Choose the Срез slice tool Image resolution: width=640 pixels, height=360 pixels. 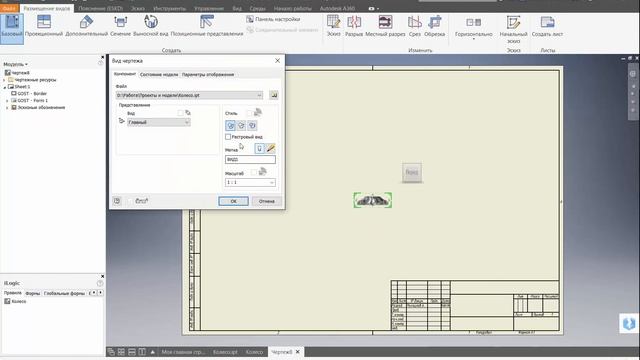tap(415, 26)
